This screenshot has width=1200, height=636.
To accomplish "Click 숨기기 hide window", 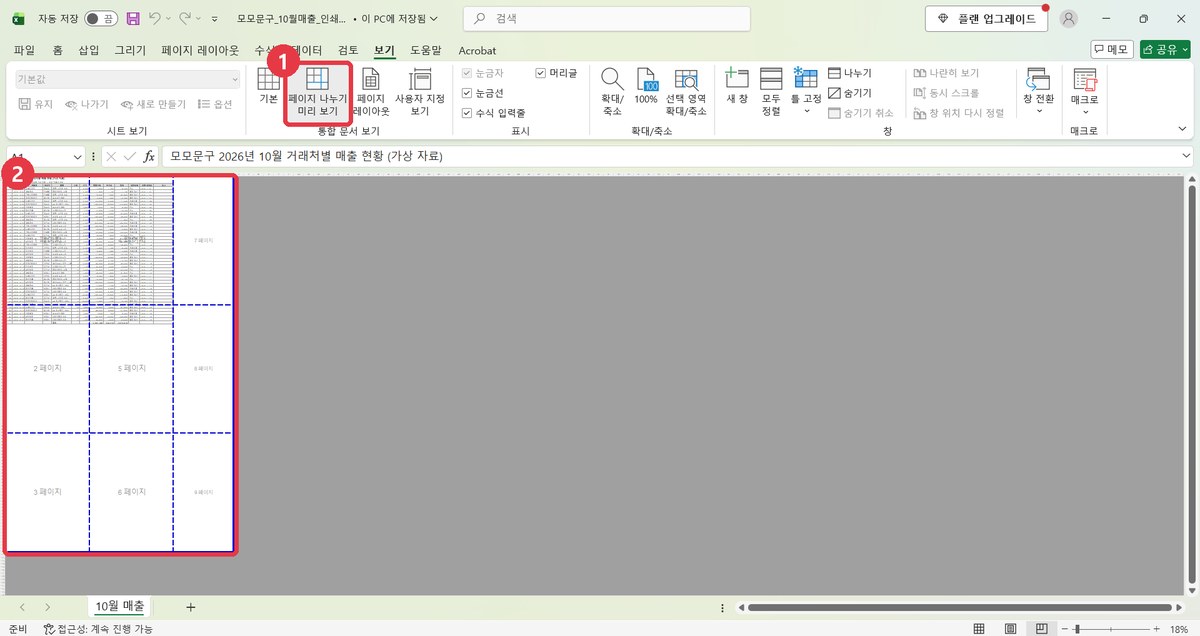I will coord(850,93).
